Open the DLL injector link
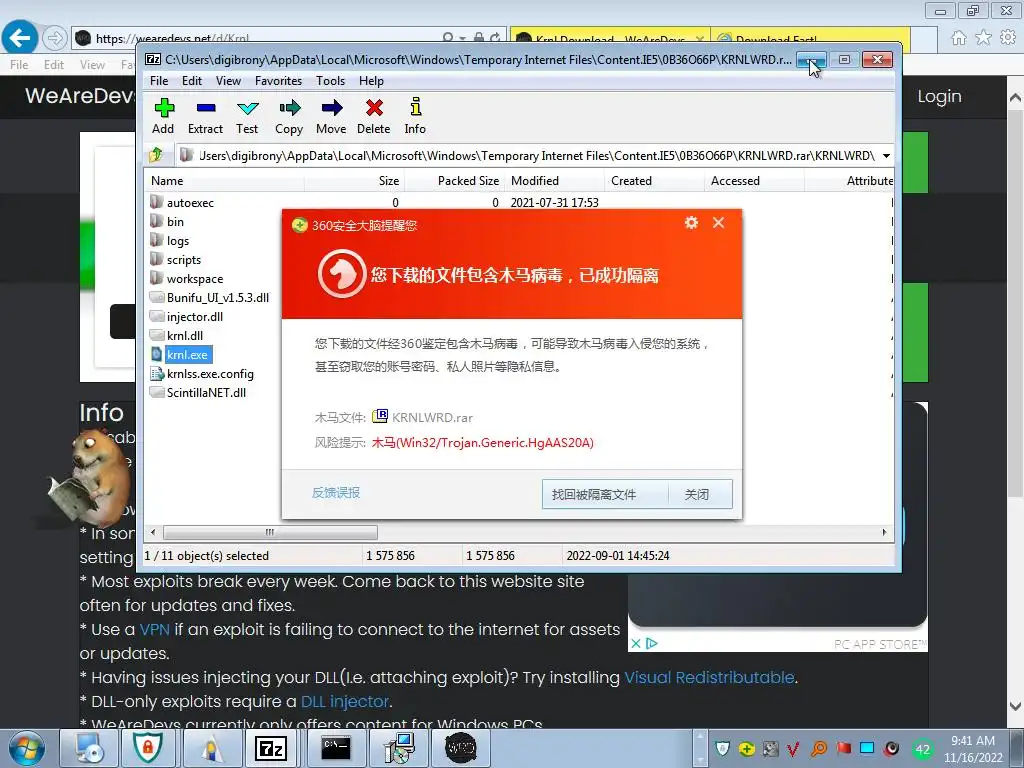The width and height of the screenshot is (1024, 768). click(x=345, y=701)
